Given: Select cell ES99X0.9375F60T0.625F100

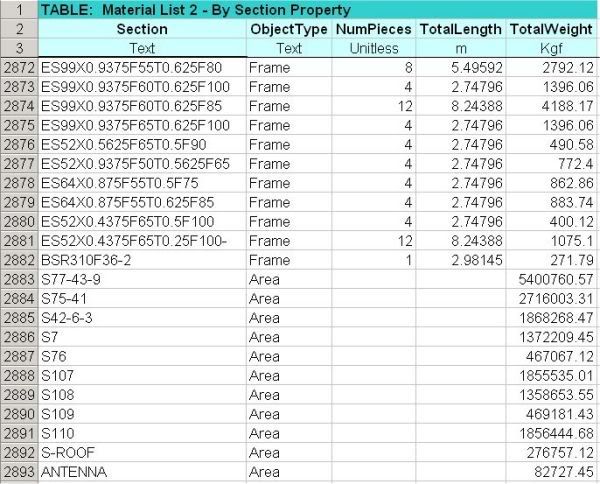Looking at the screenshot, I should pos(142,87).
